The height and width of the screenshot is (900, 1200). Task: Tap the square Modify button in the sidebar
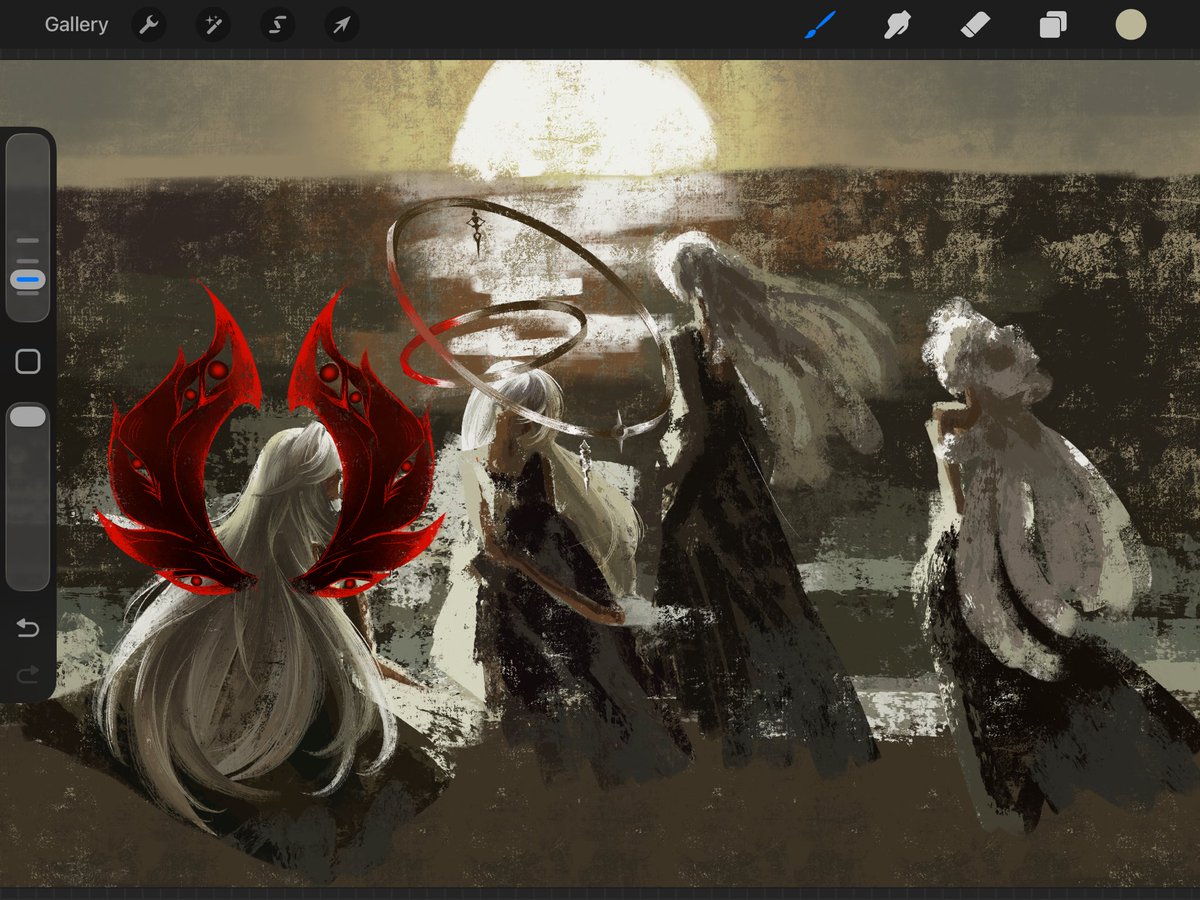click(x=28, y=362)
